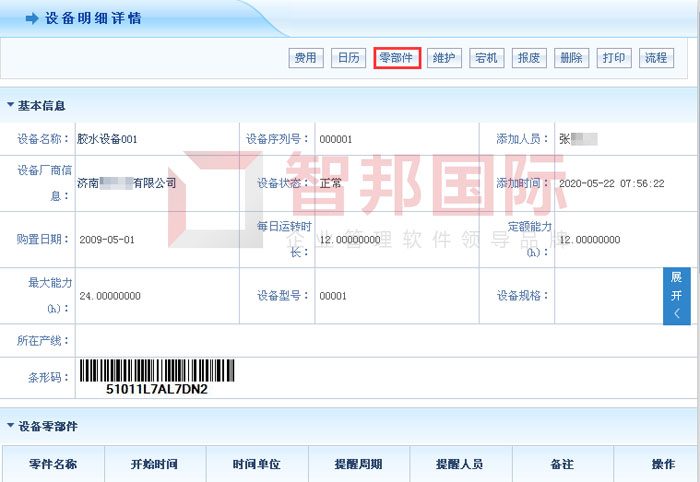Image resolution: width=700 pixels, height=482 pixels.
Task: Click the 报废 scrap button
Action: 528,58
